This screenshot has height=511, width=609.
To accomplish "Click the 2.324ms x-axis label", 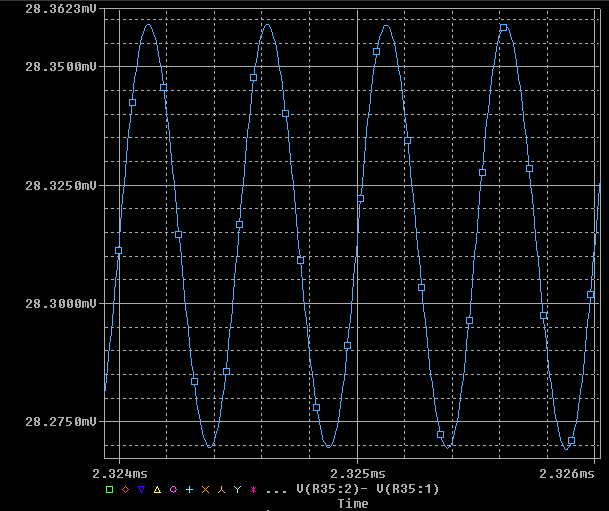I will tap(120, 474).
